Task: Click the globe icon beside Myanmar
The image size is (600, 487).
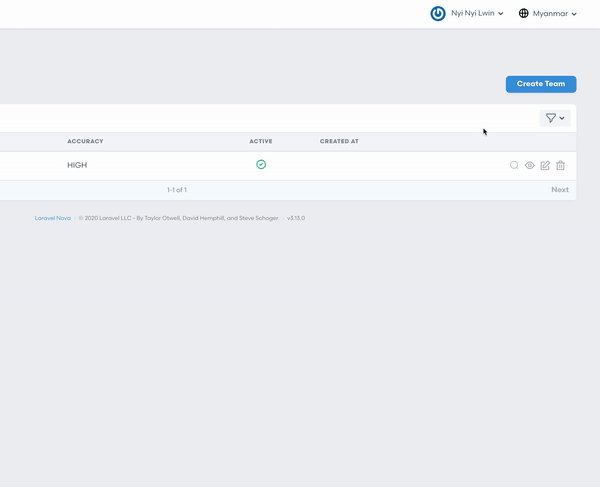Action: [524, 14]
